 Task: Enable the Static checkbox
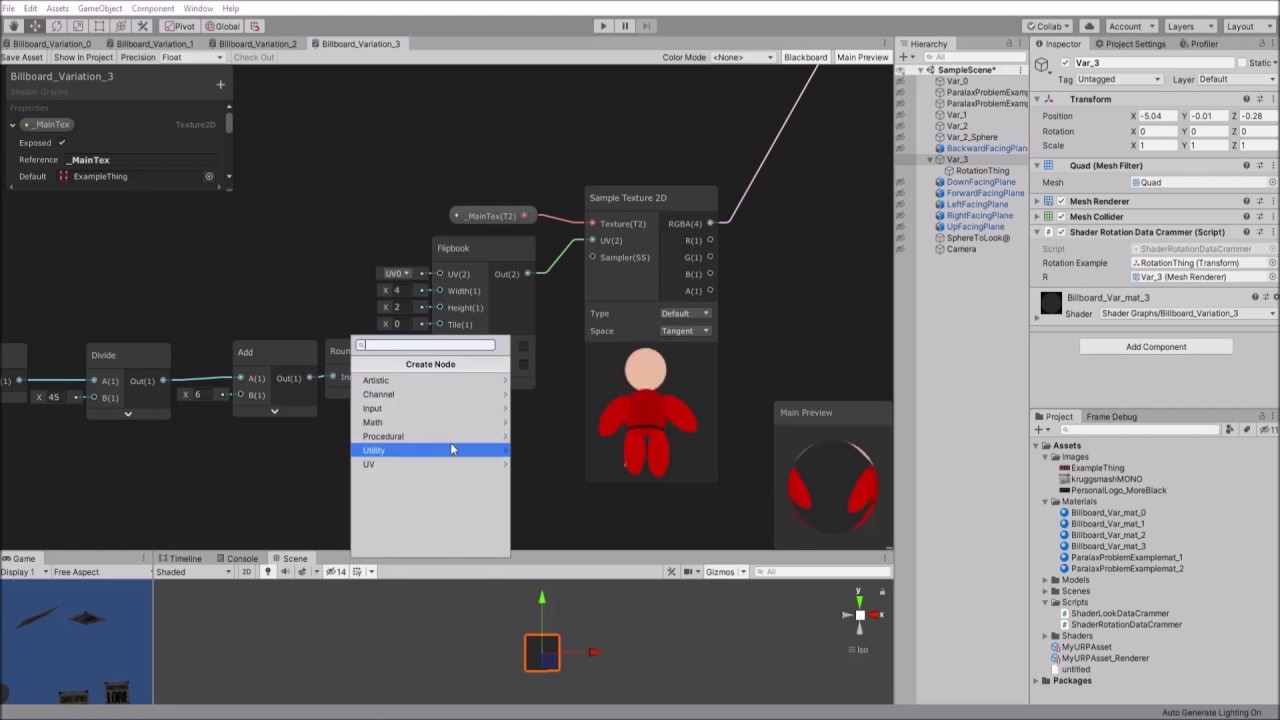pyautogui.click(x=1241, y=63)
